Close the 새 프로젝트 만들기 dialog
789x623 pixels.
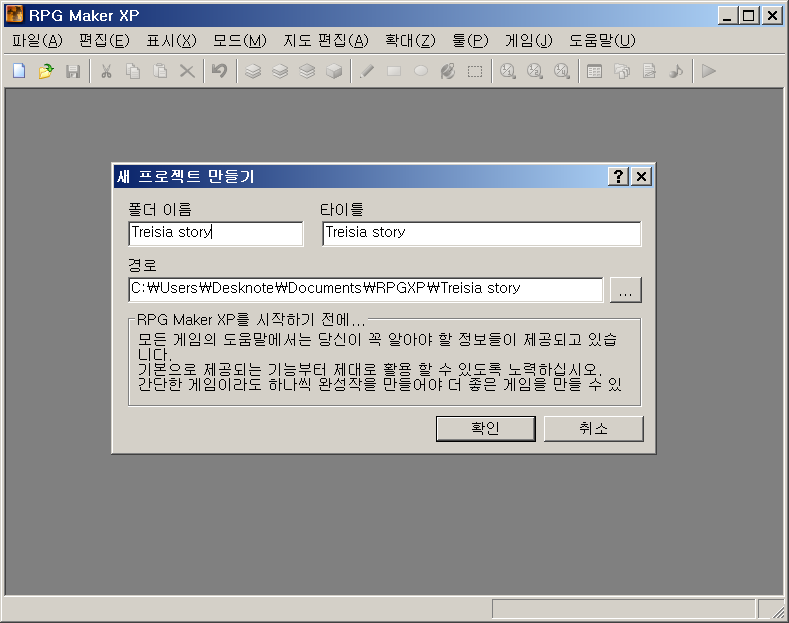642,177
